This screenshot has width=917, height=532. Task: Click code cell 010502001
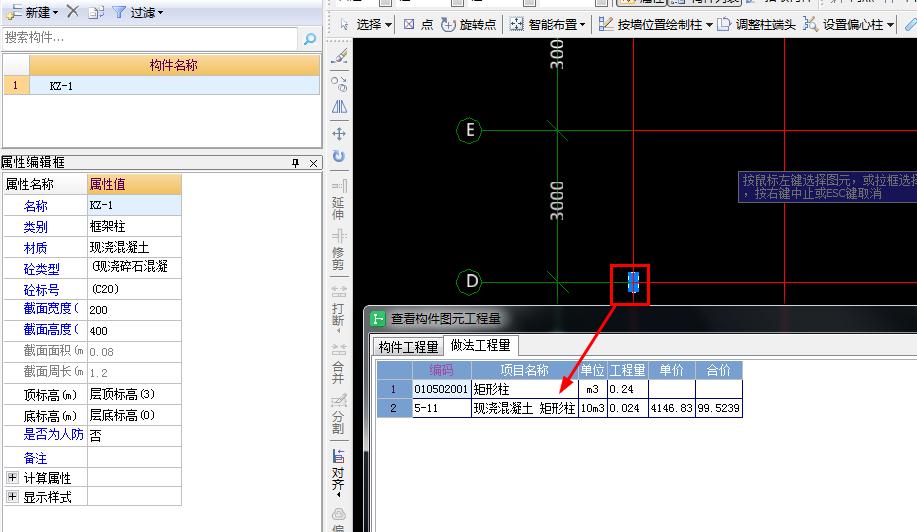tap(442, 389)
